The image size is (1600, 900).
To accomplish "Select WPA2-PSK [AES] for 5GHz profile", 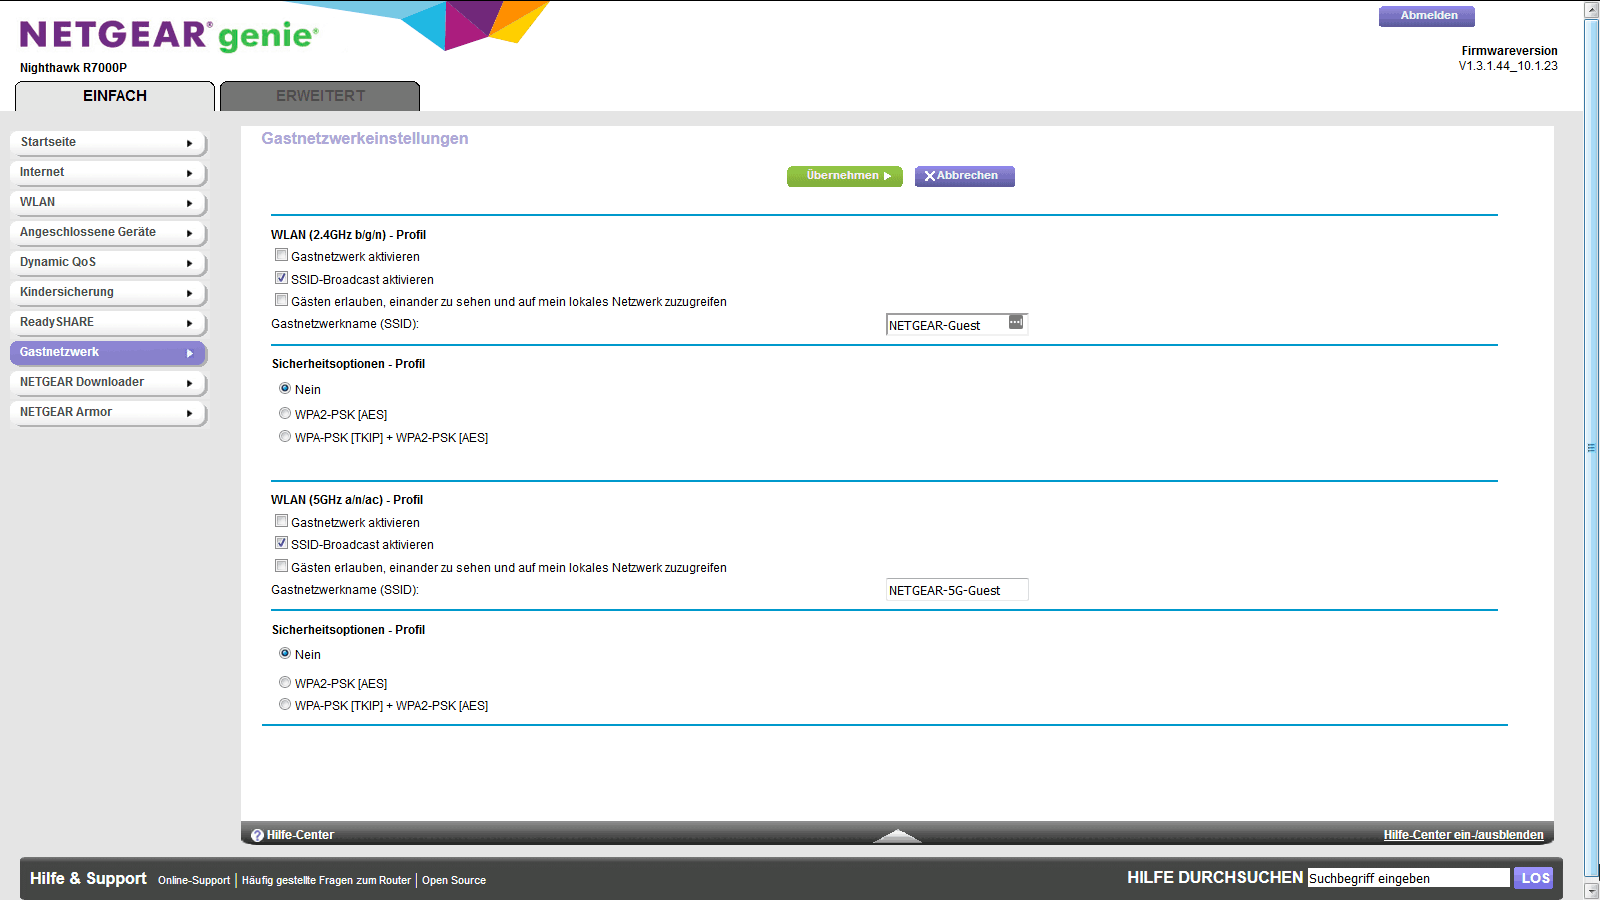I will 285,682.
